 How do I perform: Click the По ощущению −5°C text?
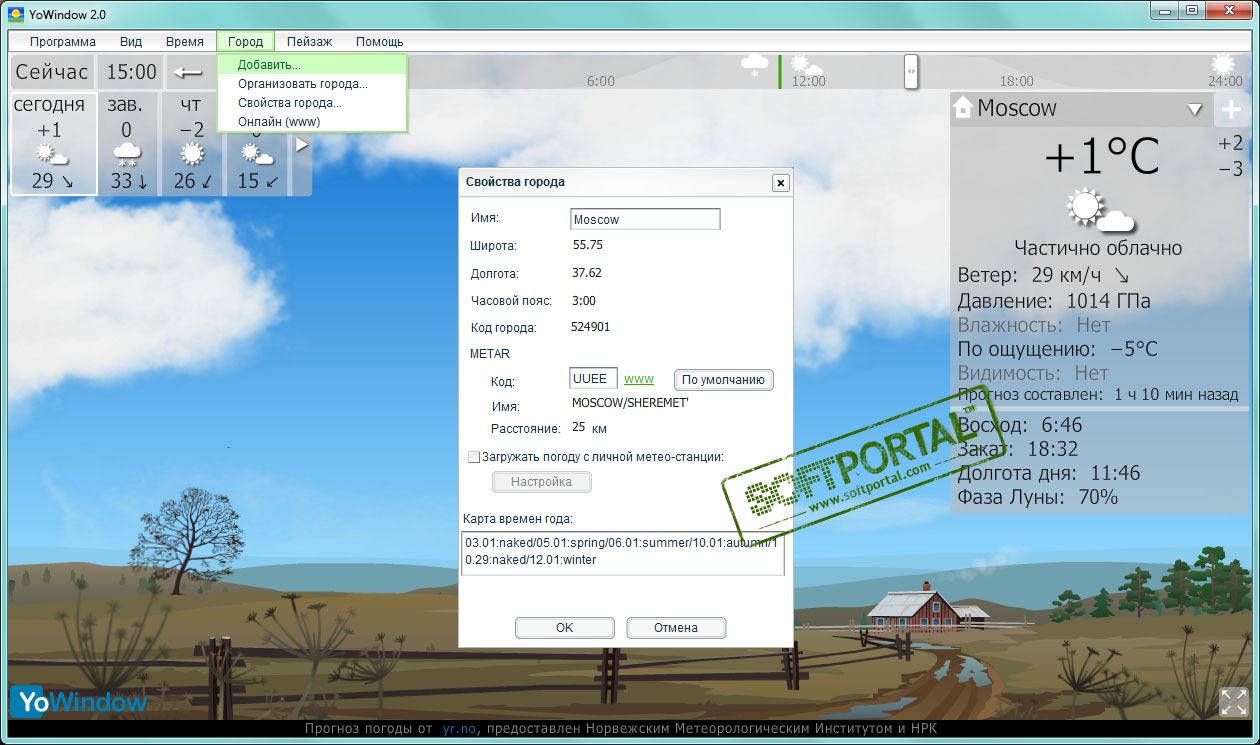click(x=1057, y=349)
